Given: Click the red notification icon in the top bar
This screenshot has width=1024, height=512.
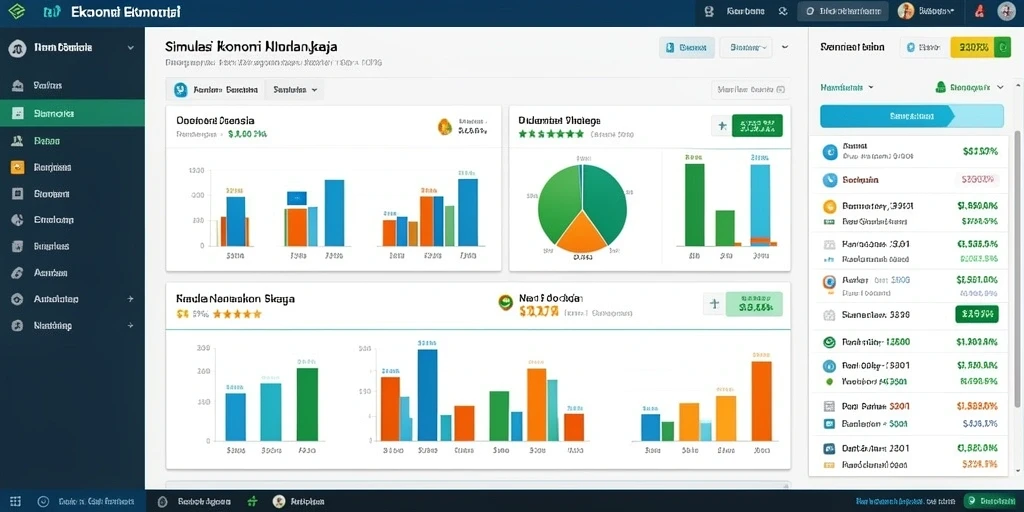Looking at the screenshot, I should click(978, 11).
